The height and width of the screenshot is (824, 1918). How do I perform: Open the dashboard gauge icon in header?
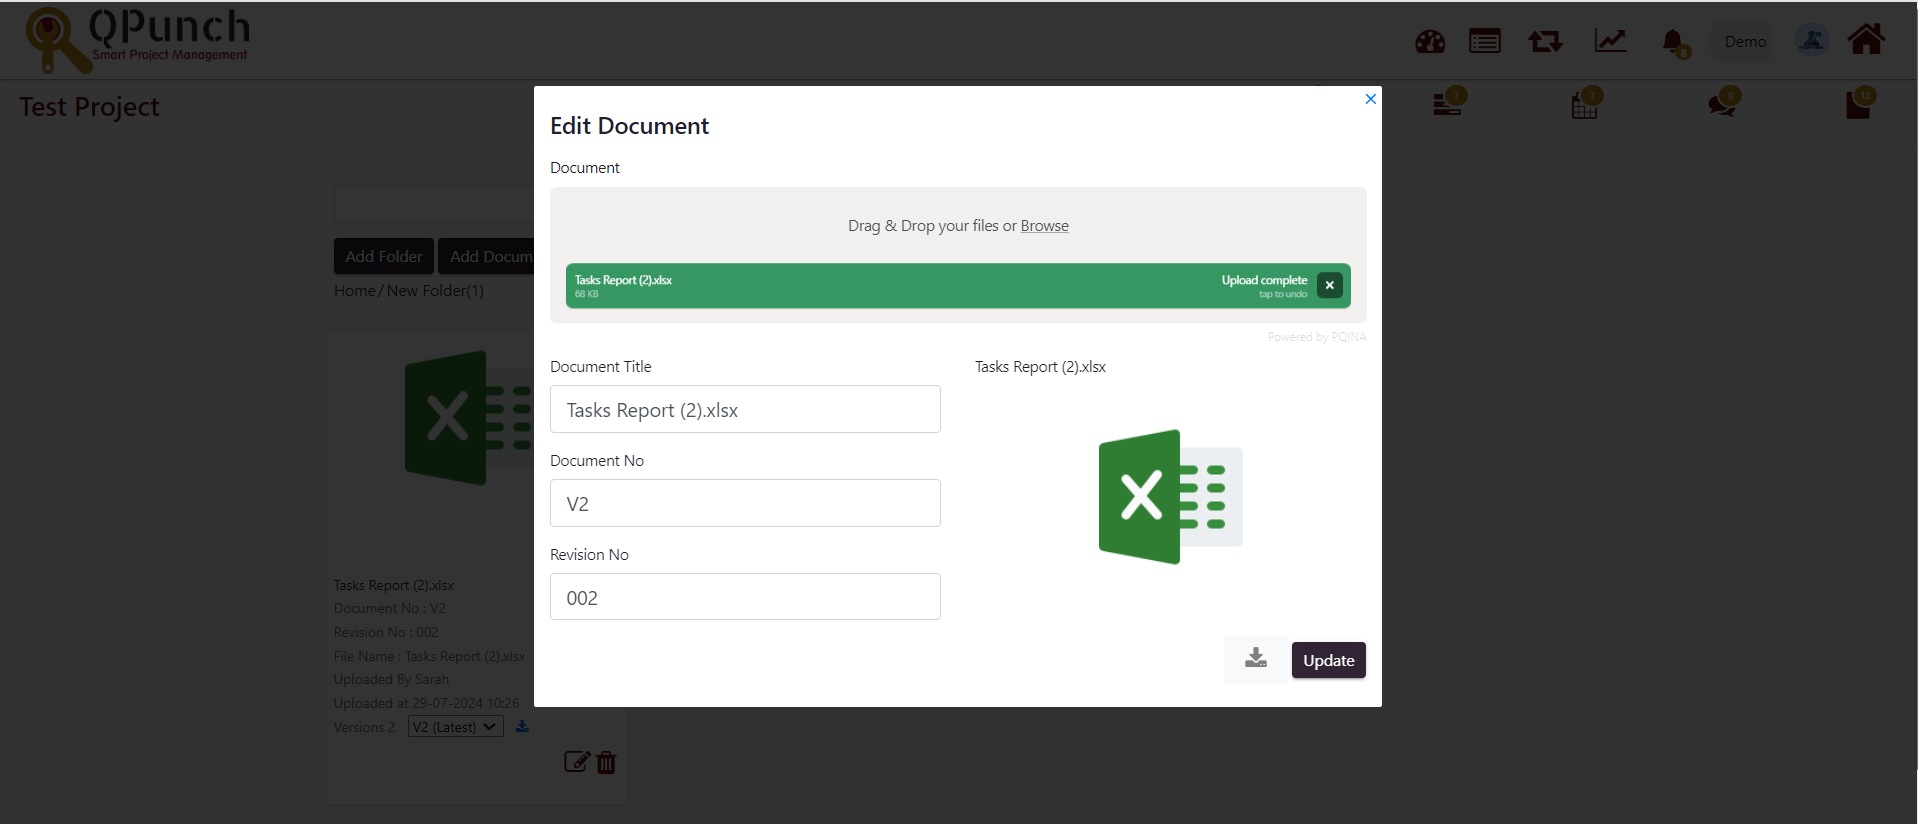(1430, 42)
